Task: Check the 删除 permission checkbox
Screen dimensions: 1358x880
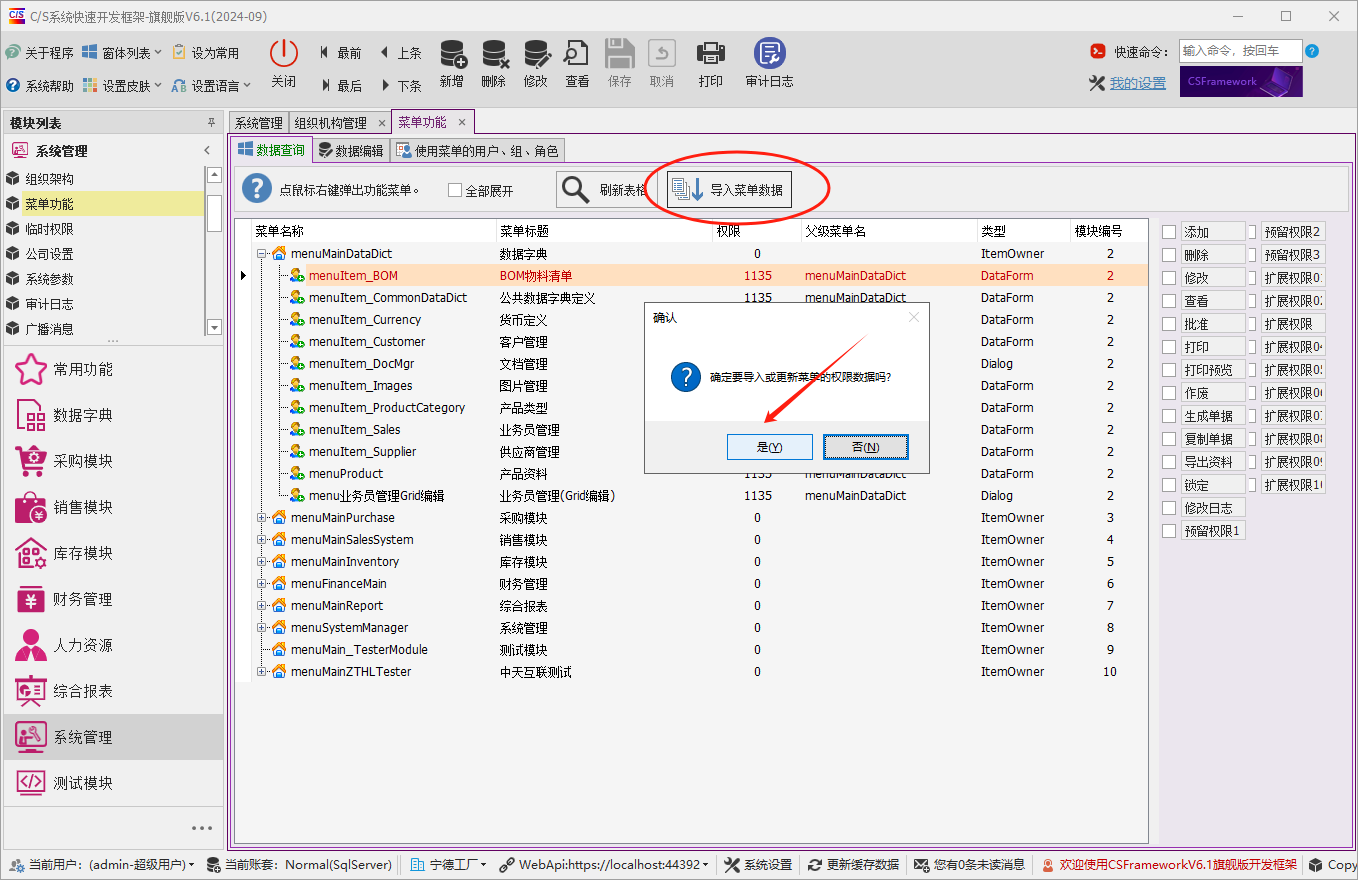Action: tap(1169, 255)
